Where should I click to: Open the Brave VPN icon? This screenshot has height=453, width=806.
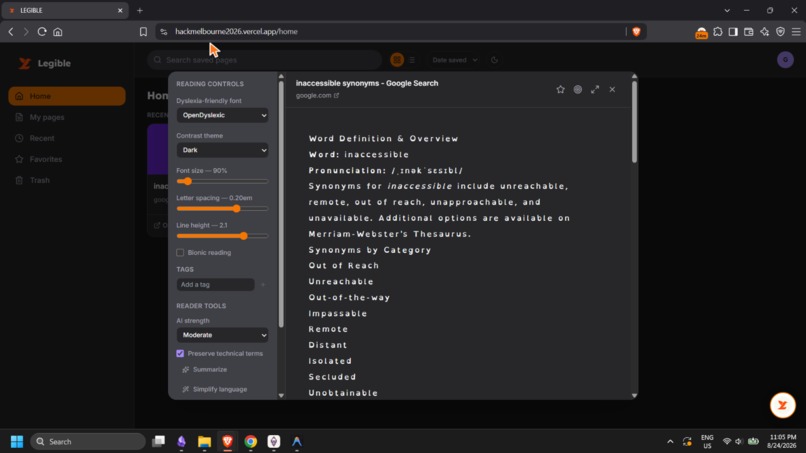780,31
